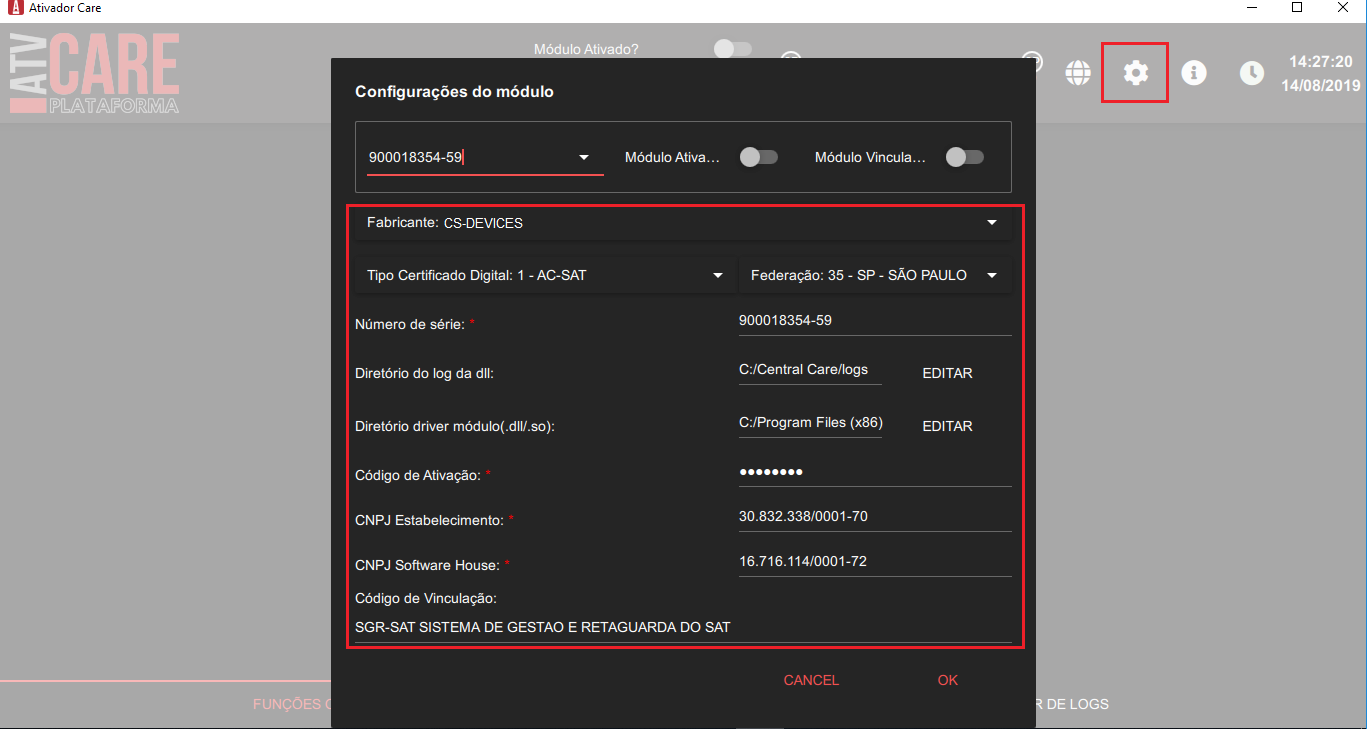Expand the Federação São Paulo dropdown

875,275
